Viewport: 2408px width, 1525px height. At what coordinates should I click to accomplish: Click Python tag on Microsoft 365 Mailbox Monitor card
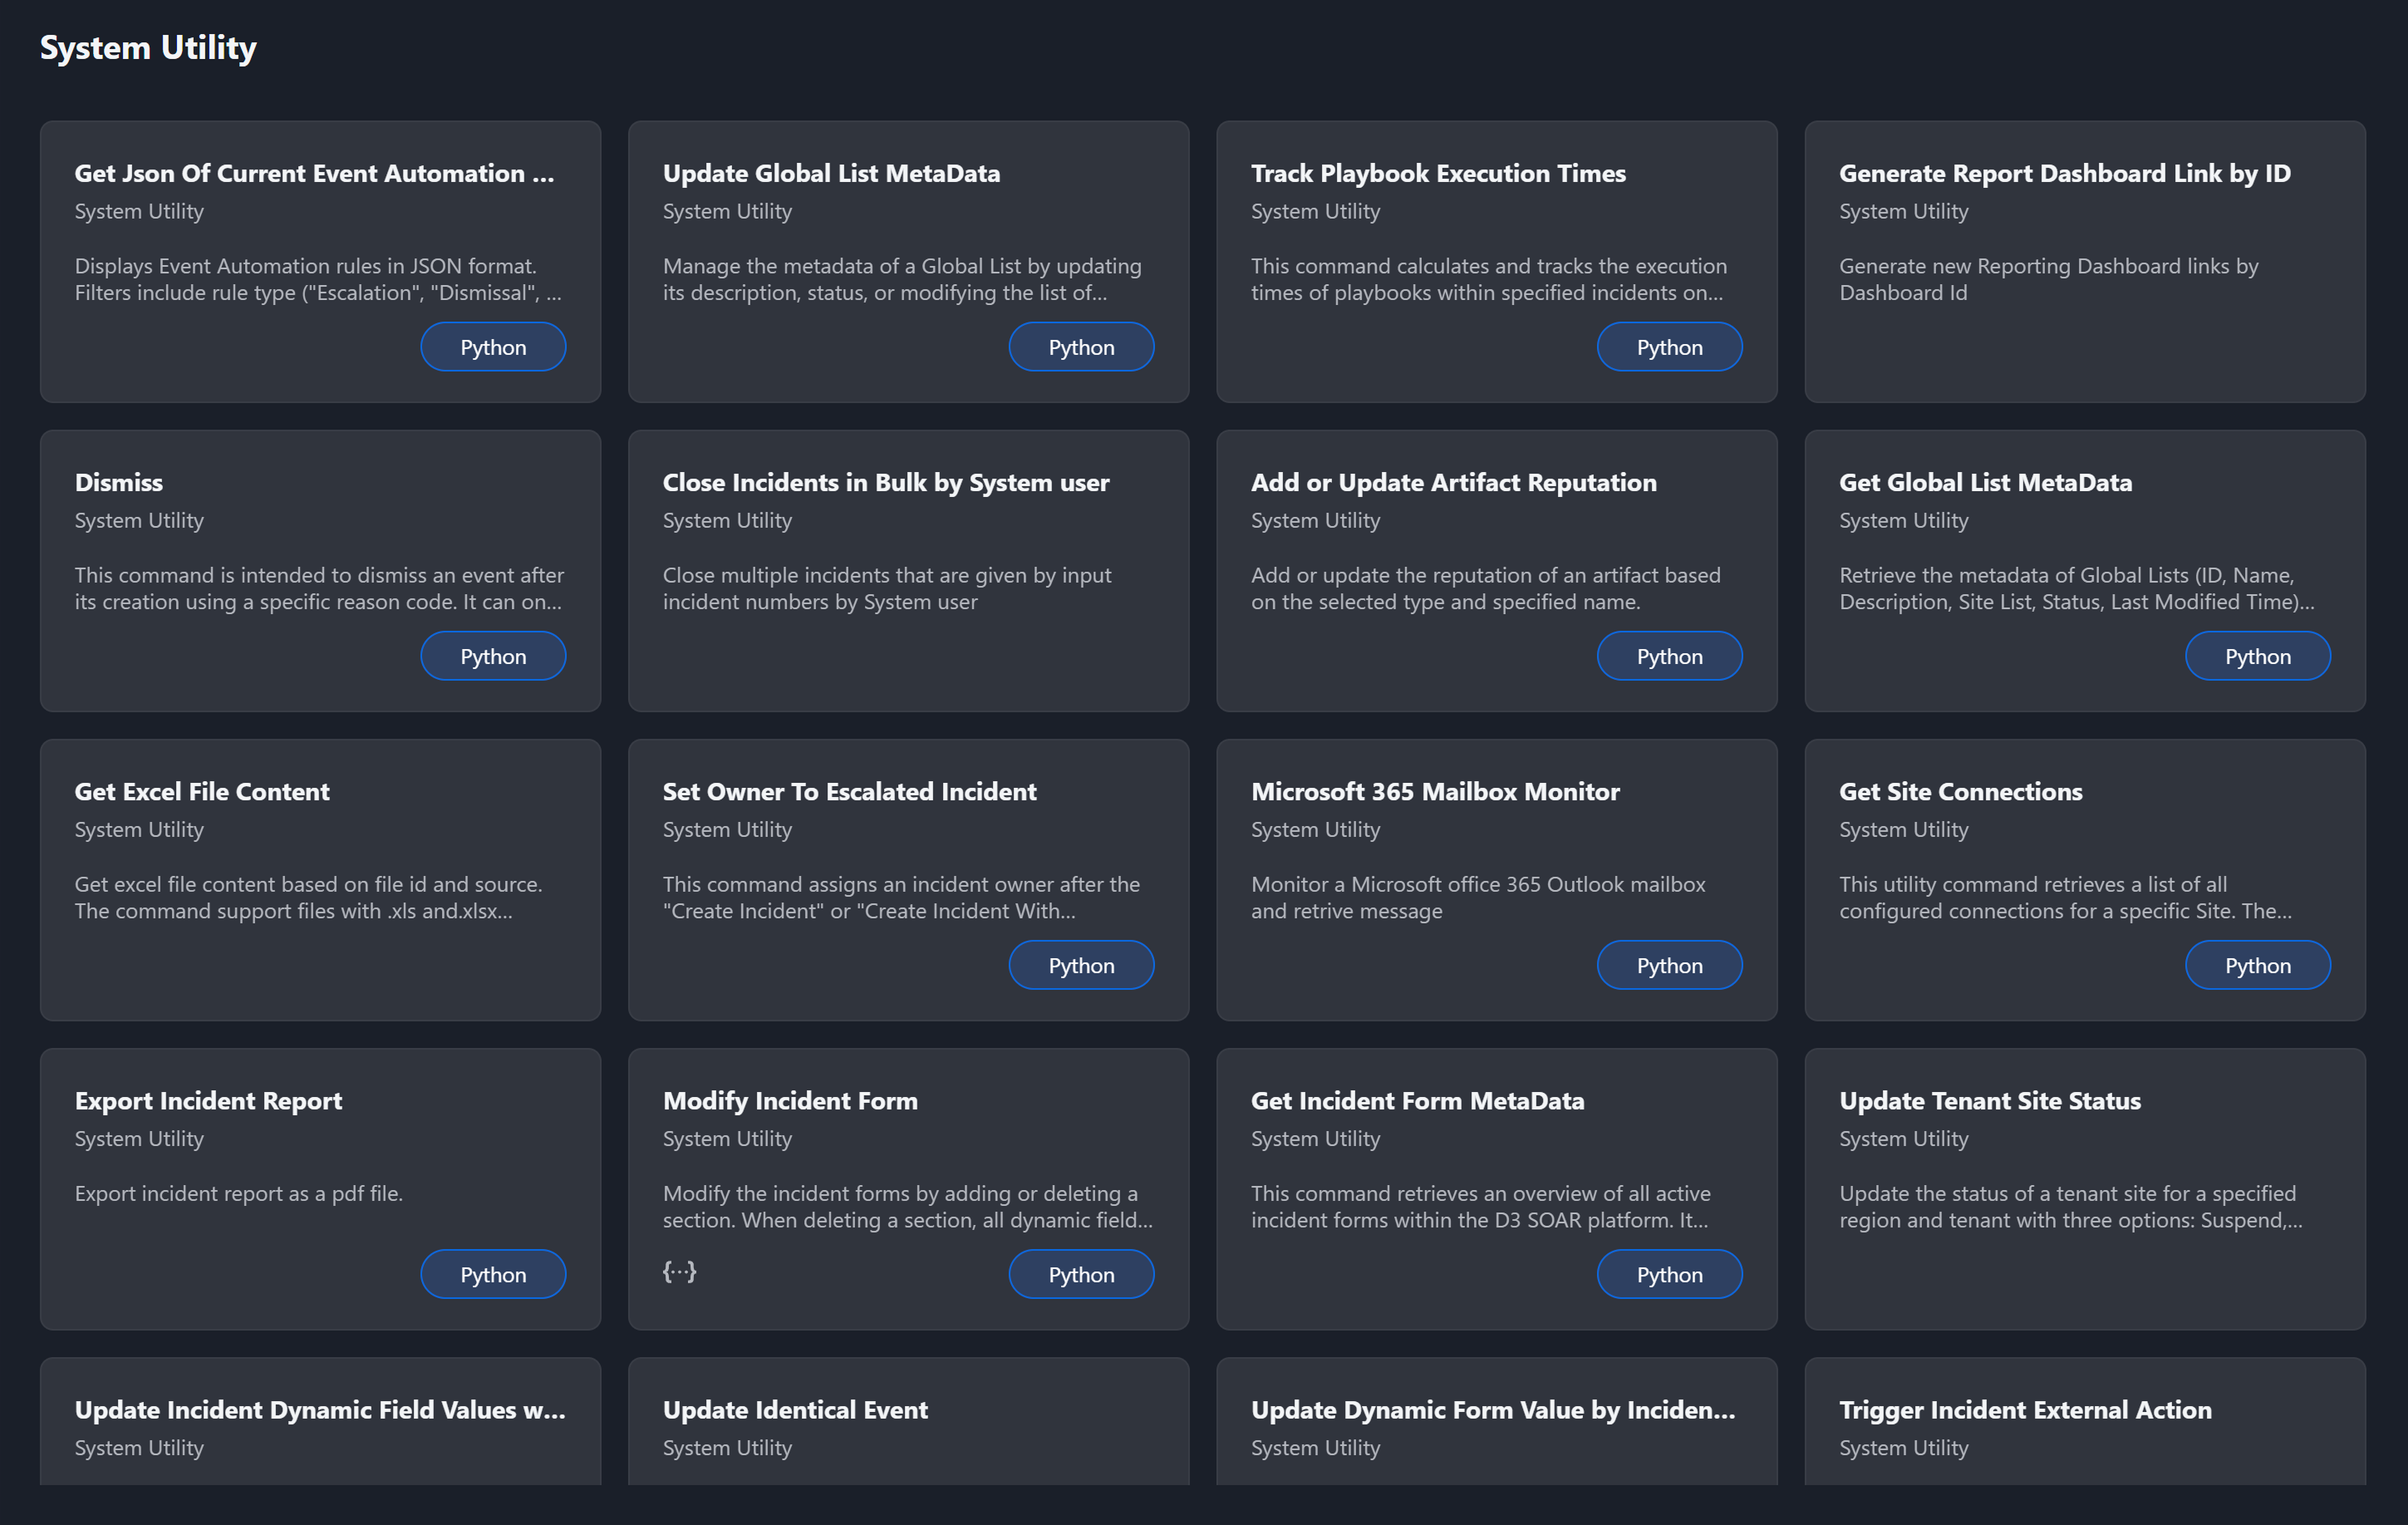click(1669, 965)
